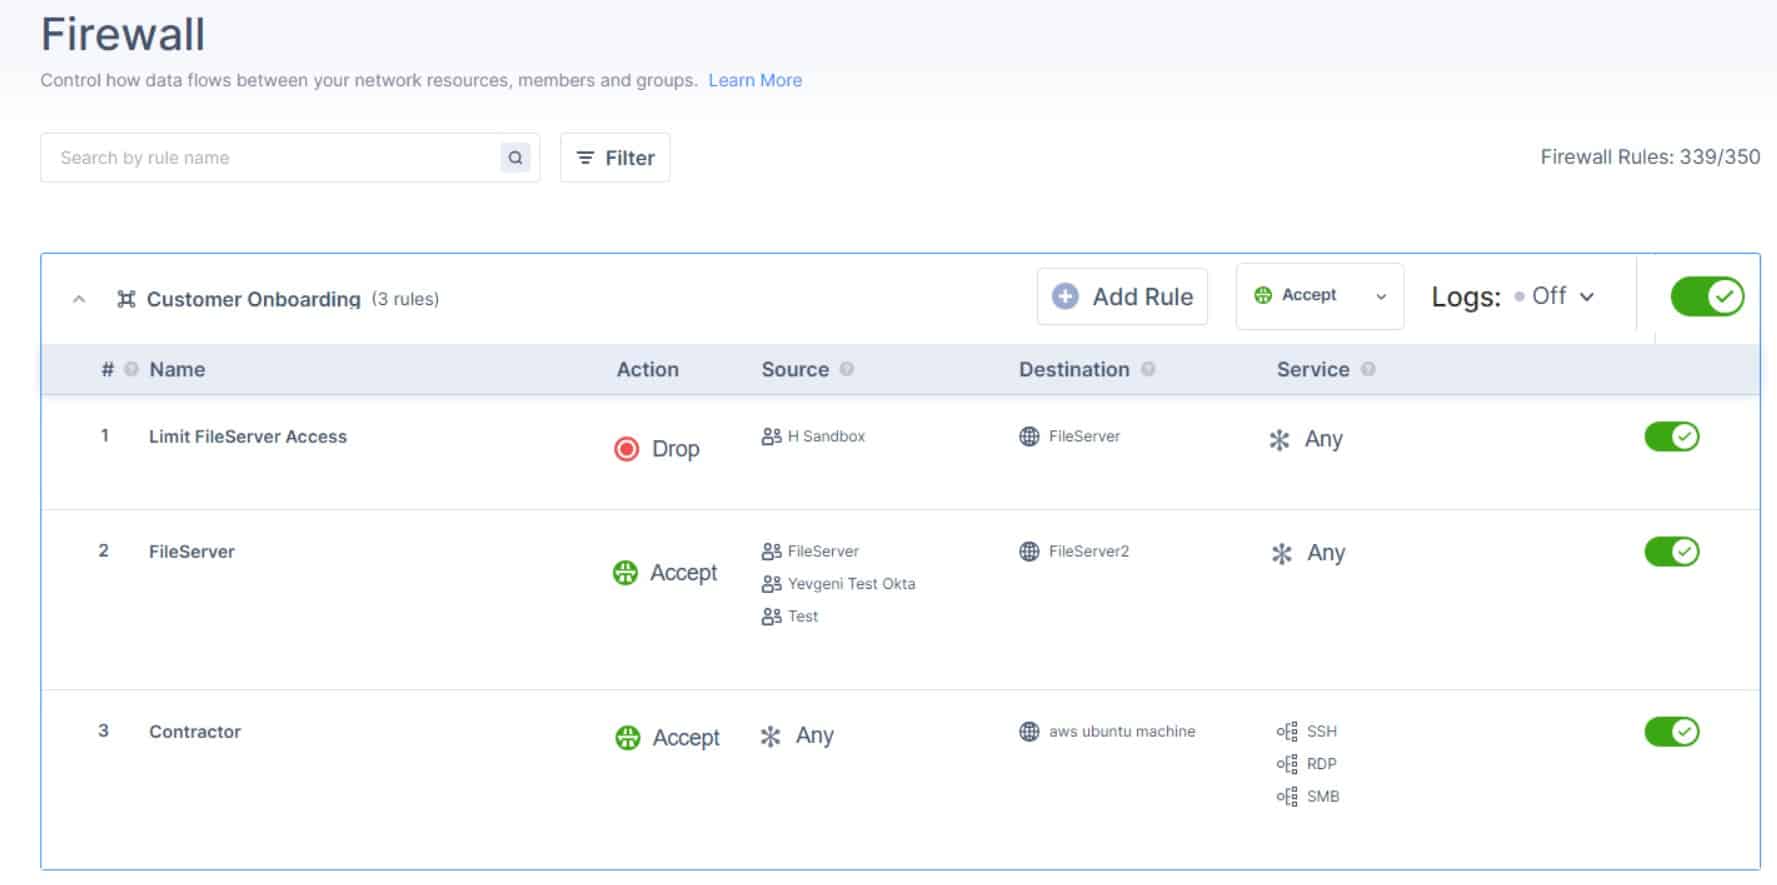
Task: Click the H Sandbox group icon
Action: (x=771, y=436)
